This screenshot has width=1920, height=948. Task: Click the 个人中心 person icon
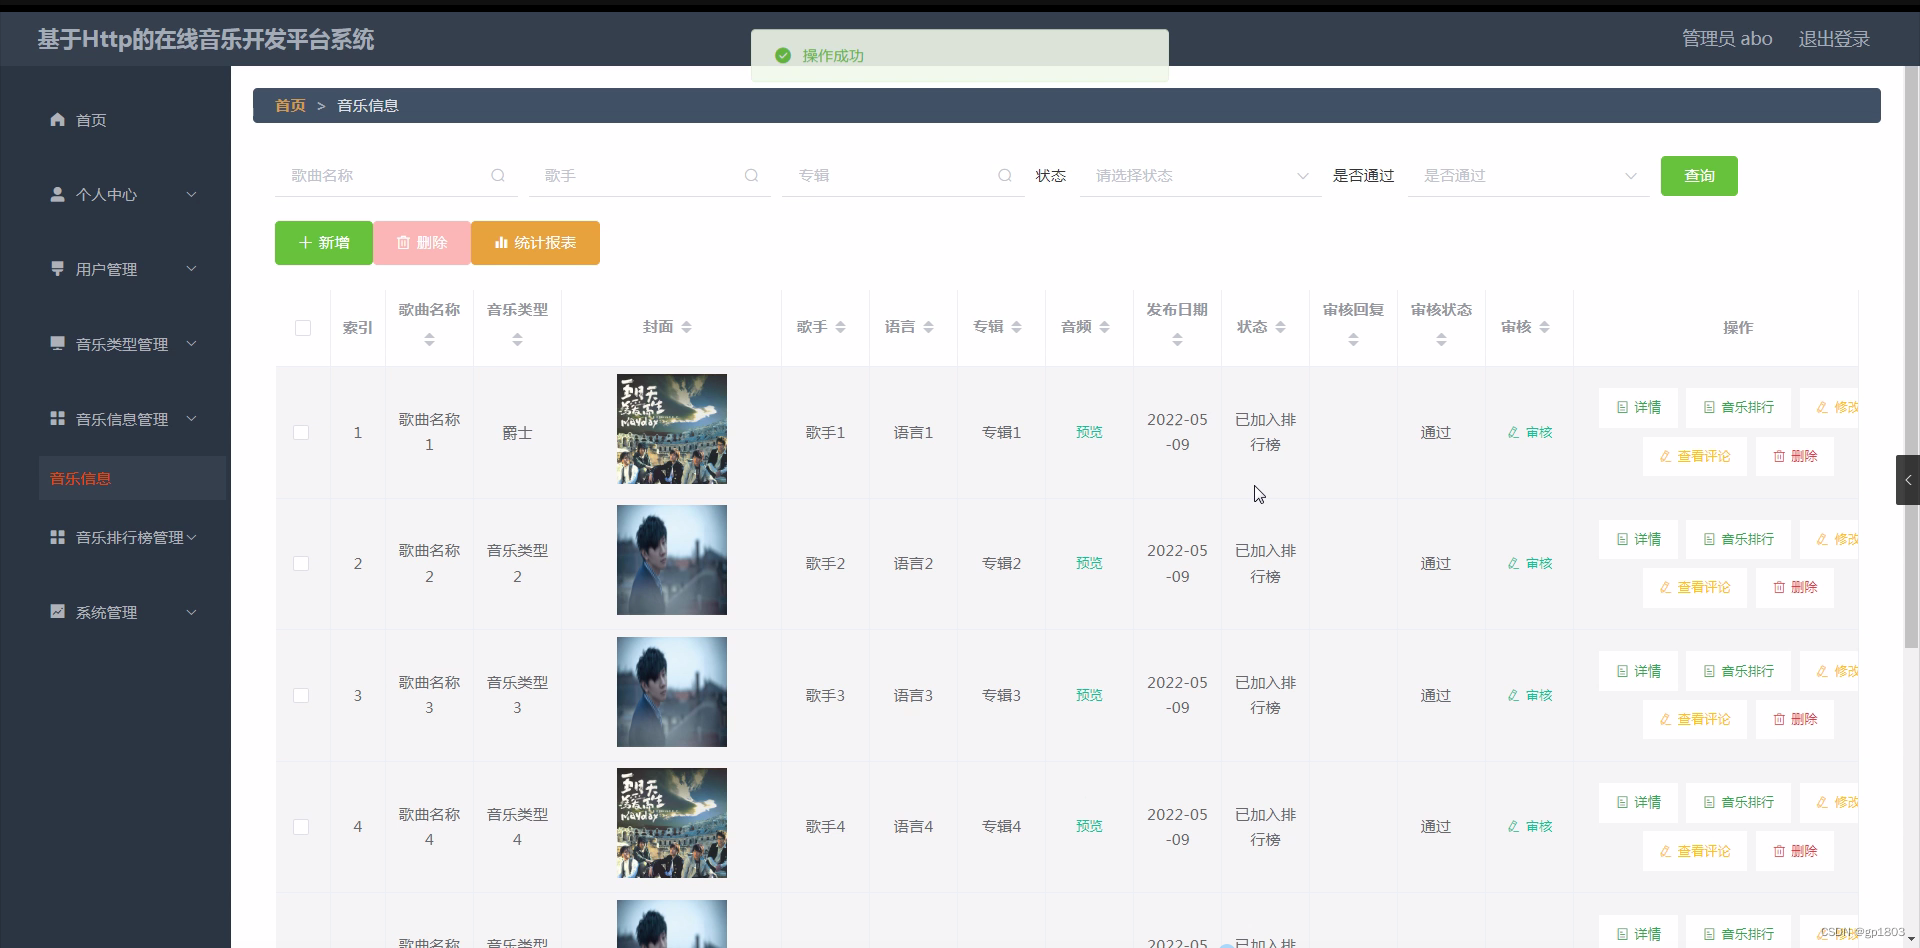click(x=58, y=194)
